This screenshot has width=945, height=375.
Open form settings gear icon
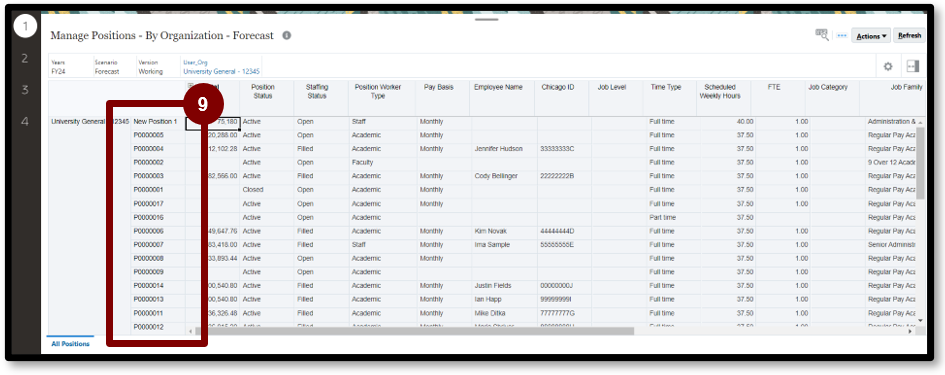pos(888,66)
